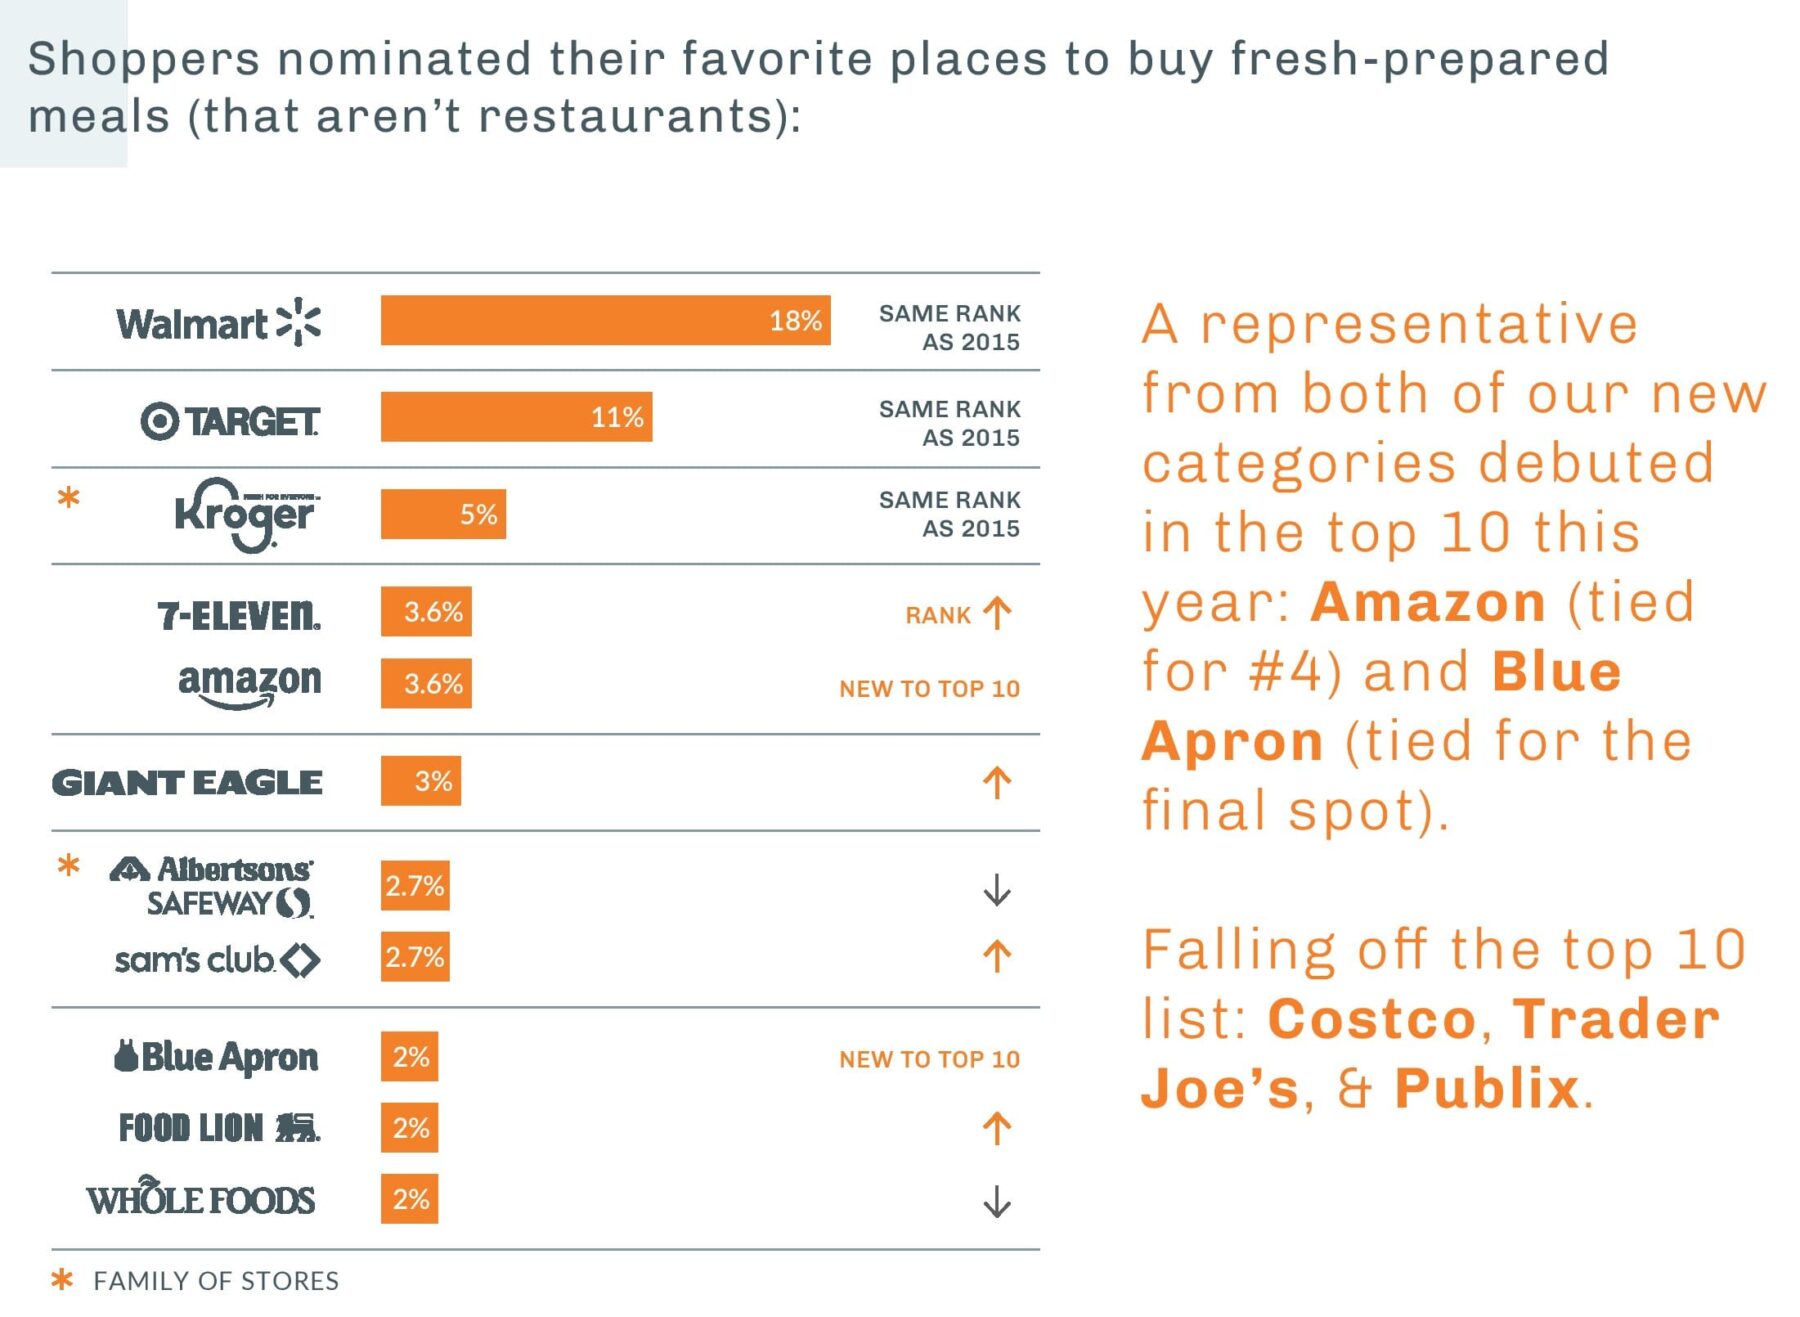Click the orange 18% Walmart bar
The height and width of the screenshot is (1317, 1800).
pyautogui.click(x=605, y=320)
